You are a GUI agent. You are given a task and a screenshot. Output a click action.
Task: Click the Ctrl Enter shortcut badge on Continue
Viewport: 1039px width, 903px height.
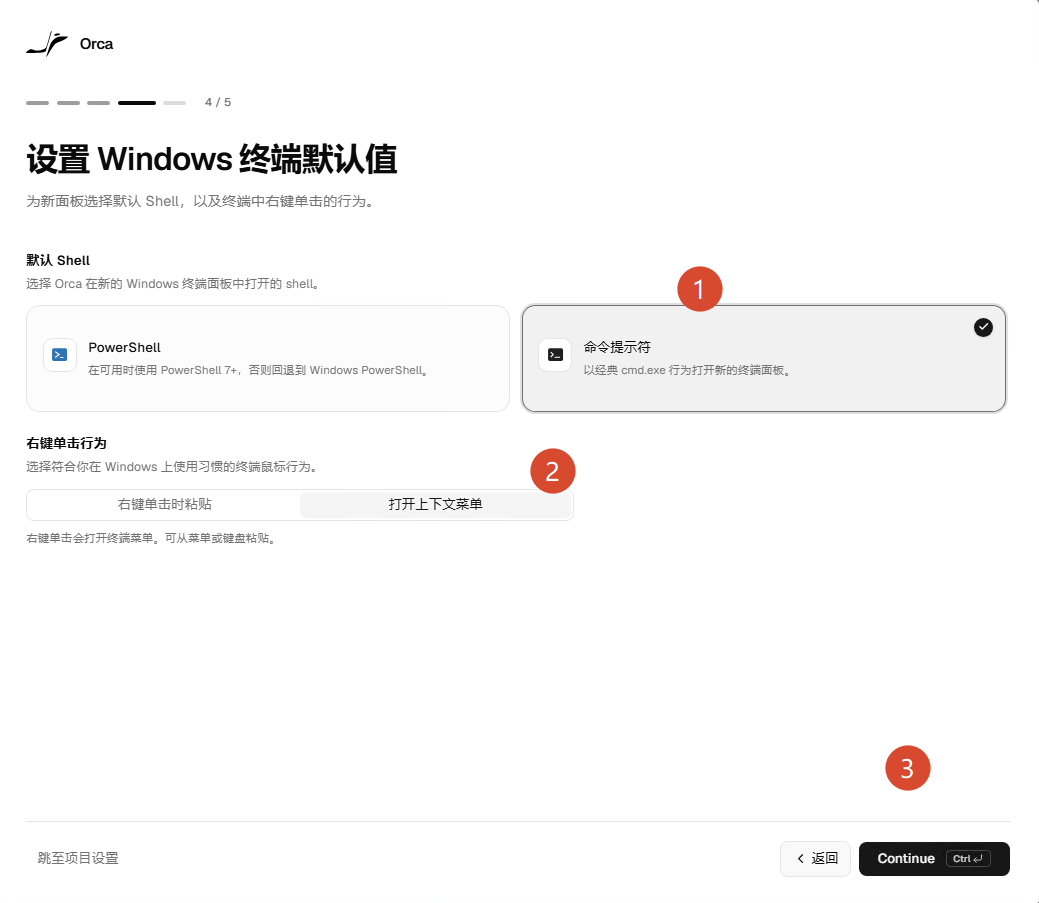[968, 859]
